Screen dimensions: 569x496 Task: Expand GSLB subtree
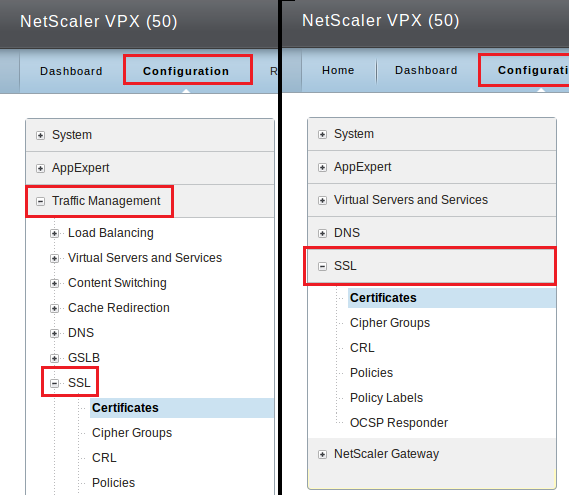[54, 358]
